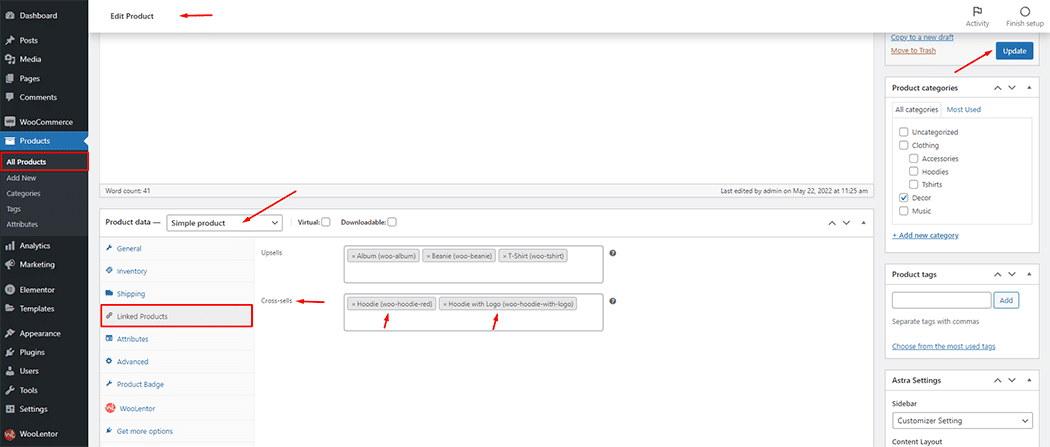Click the blue Update button

[1014, 51]
